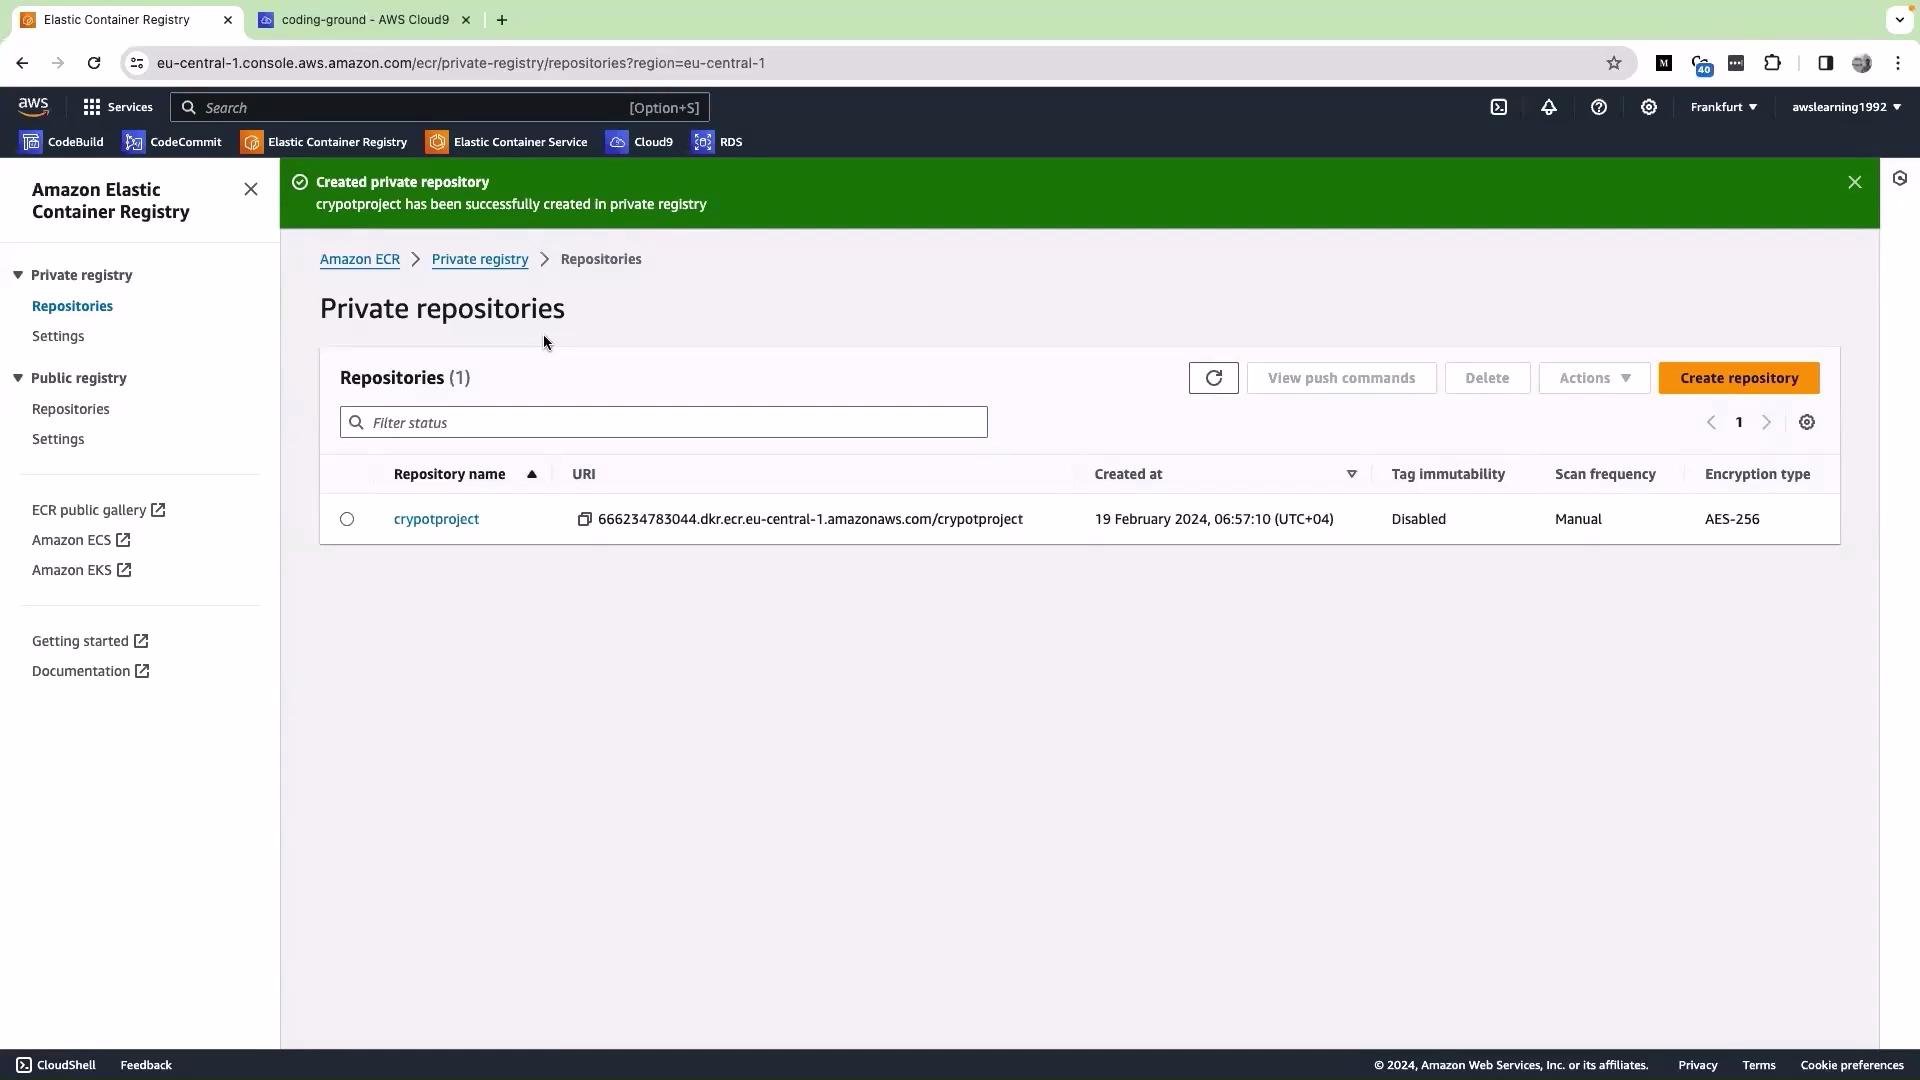The image size is (1920, 1080).
Task: Open CloudShell from the footer
Action: click(56, 1065)
